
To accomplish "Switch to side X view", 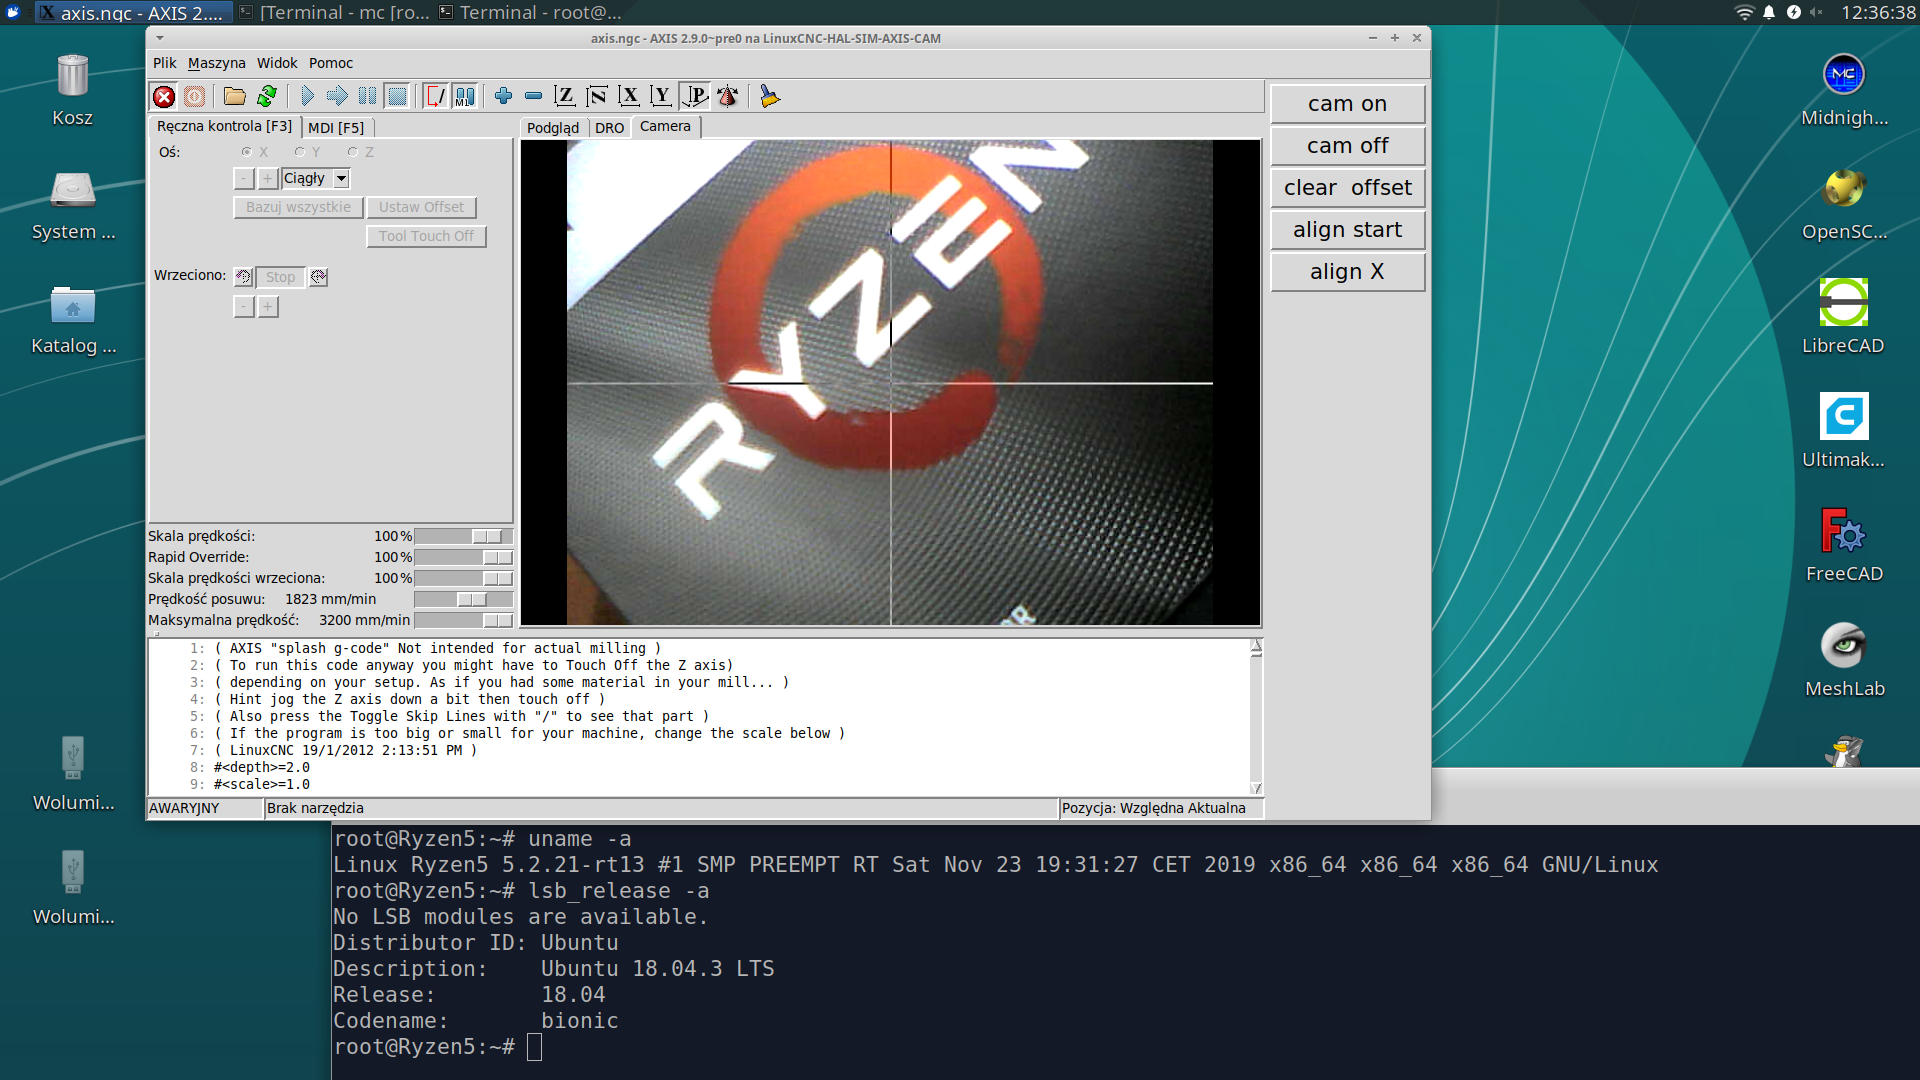I will 629,96.
